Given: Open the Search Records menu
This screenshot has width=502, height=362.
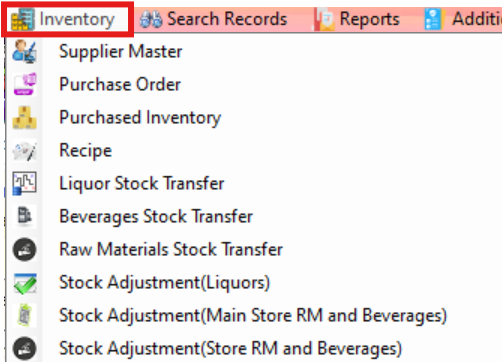Looking at the screenshot, I should 214,19.
